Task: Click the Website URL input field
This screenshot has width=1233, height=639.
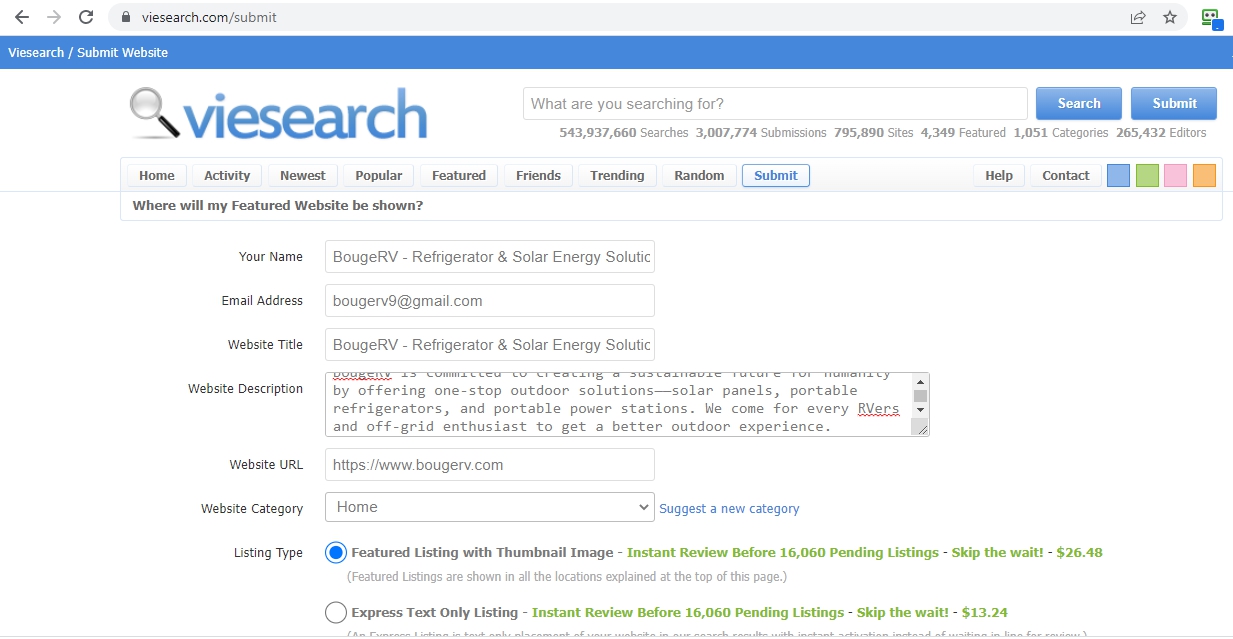Action: [489, 465]
